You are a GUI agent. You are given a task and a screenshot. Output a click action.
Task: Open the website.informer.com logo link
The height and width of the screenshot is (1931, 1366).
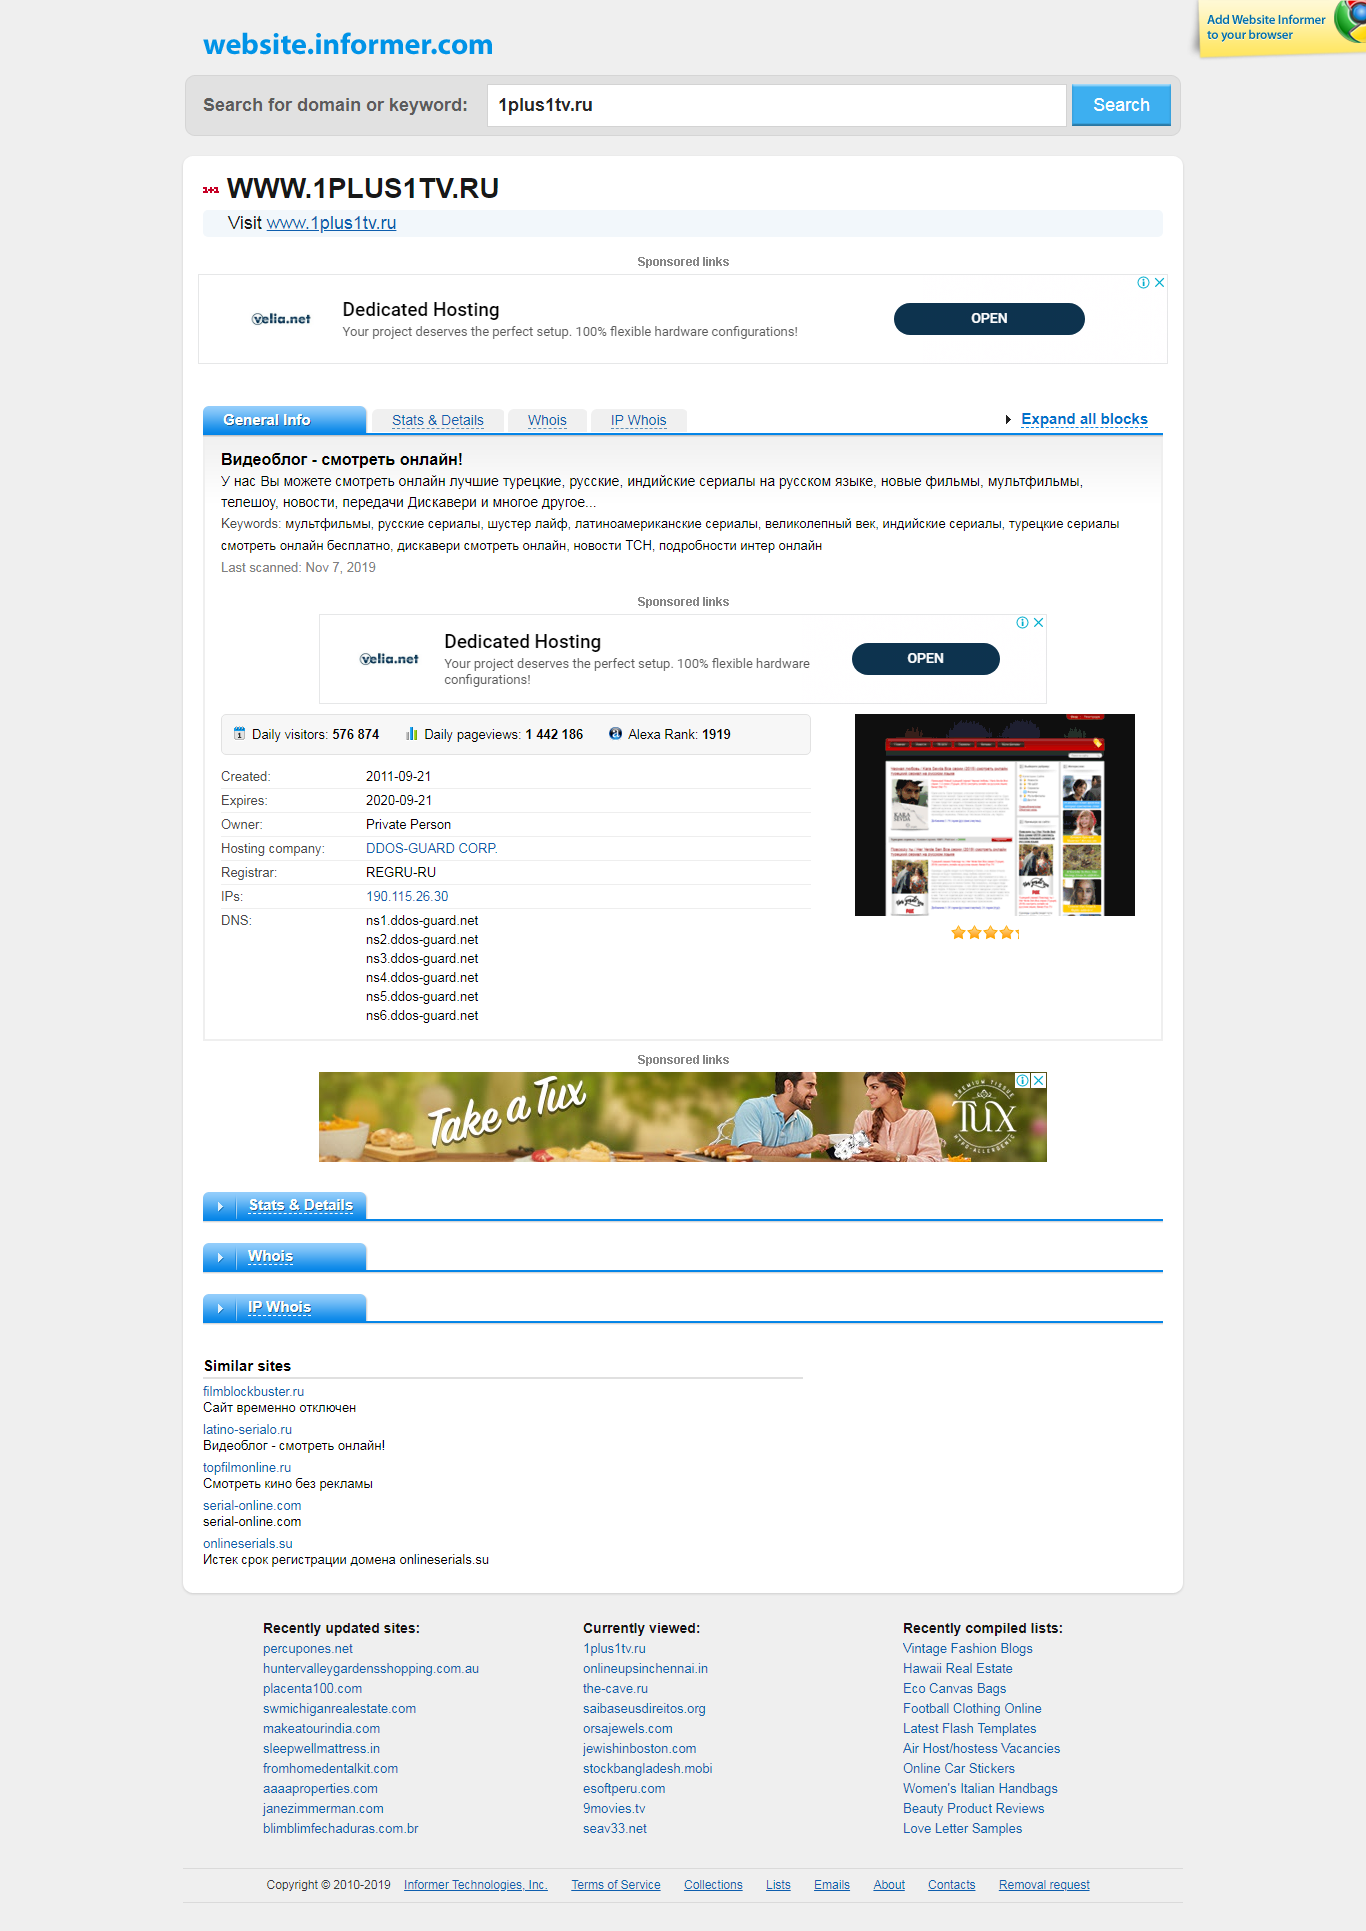[348, 44]
